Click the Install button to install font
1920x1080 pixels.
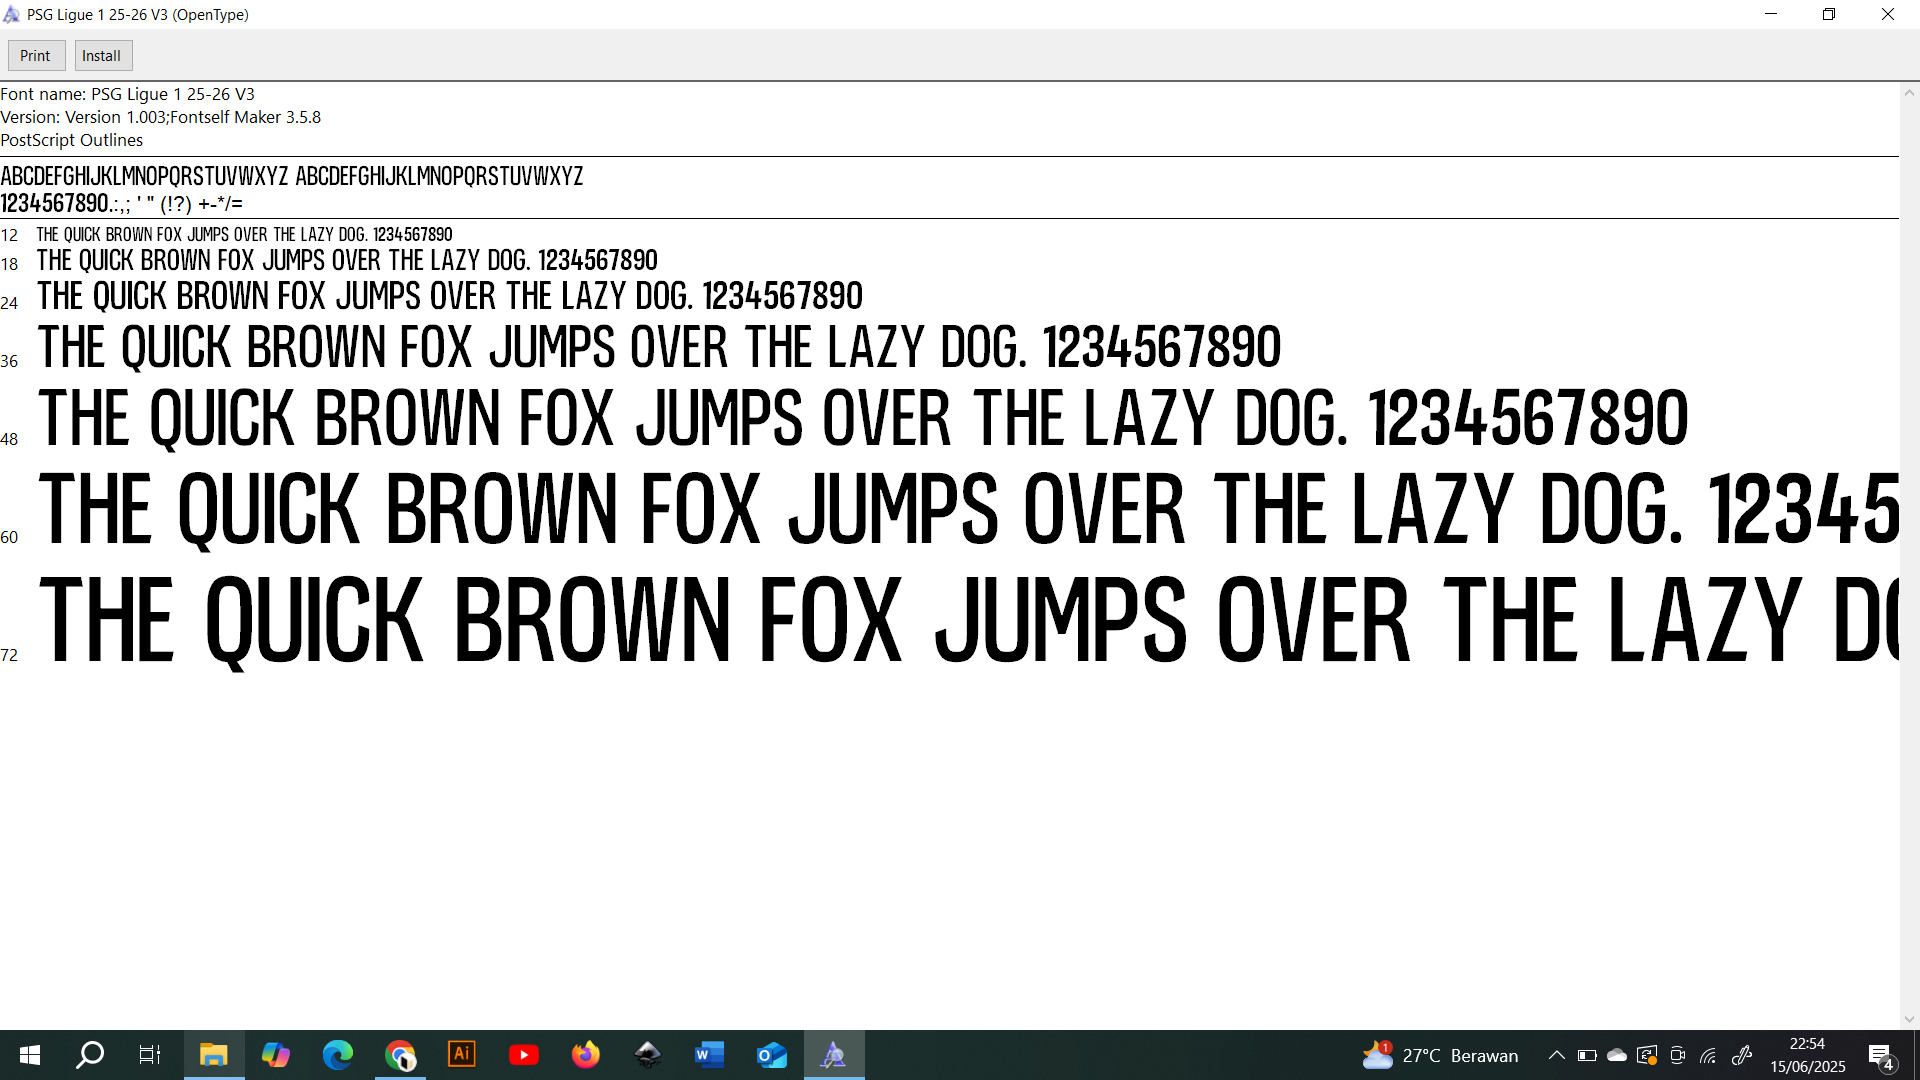tap(102, 56)
